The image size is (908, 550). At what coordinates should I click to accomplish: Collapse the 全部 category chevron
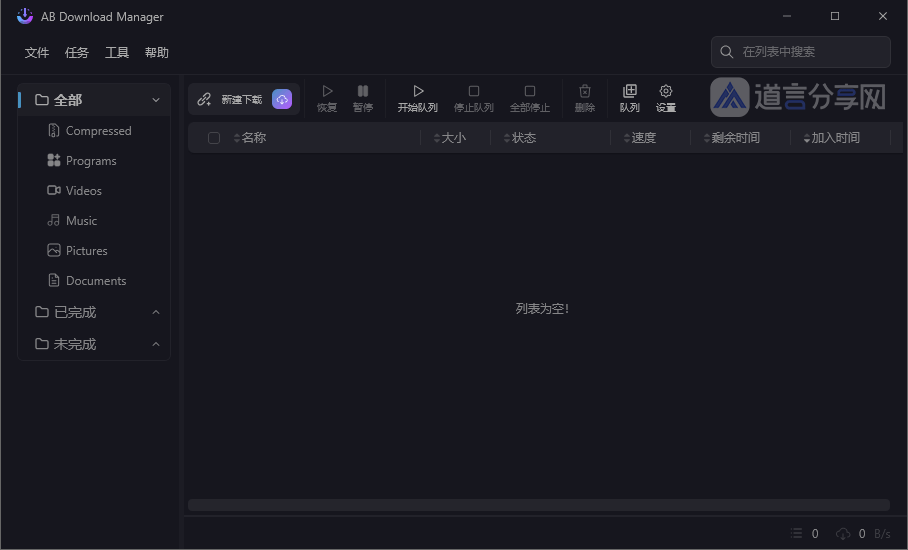click(x=156, y=100)
